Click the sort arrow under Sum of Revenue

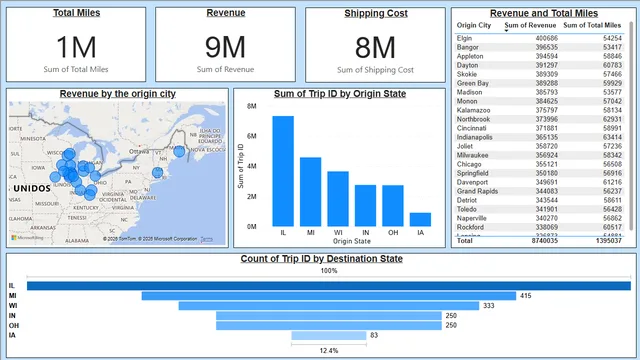pyautogui.click(x=506, y=31)
